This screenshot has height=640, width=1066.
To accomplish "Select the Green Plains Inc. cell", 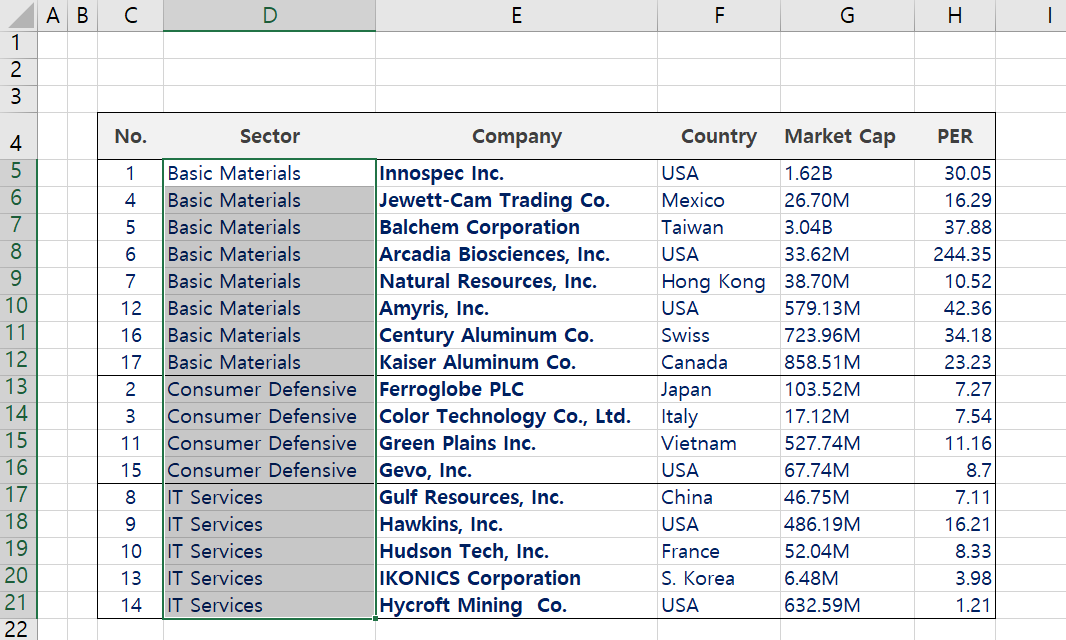I will click(x=517, y=443).
